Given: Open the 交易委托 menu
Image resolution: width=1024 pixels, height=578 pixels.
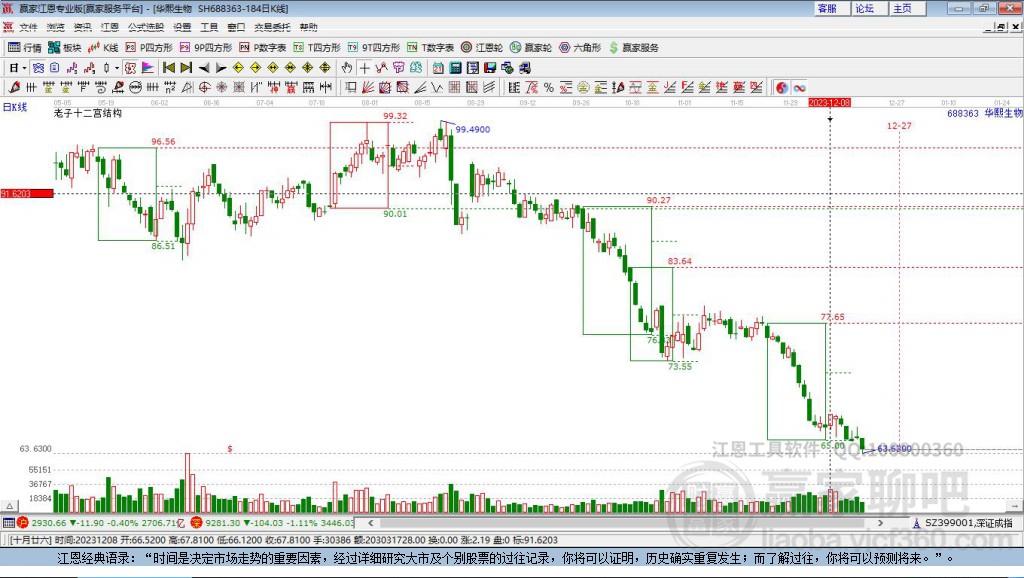Looking at the screenshot, I should (272, 27).
